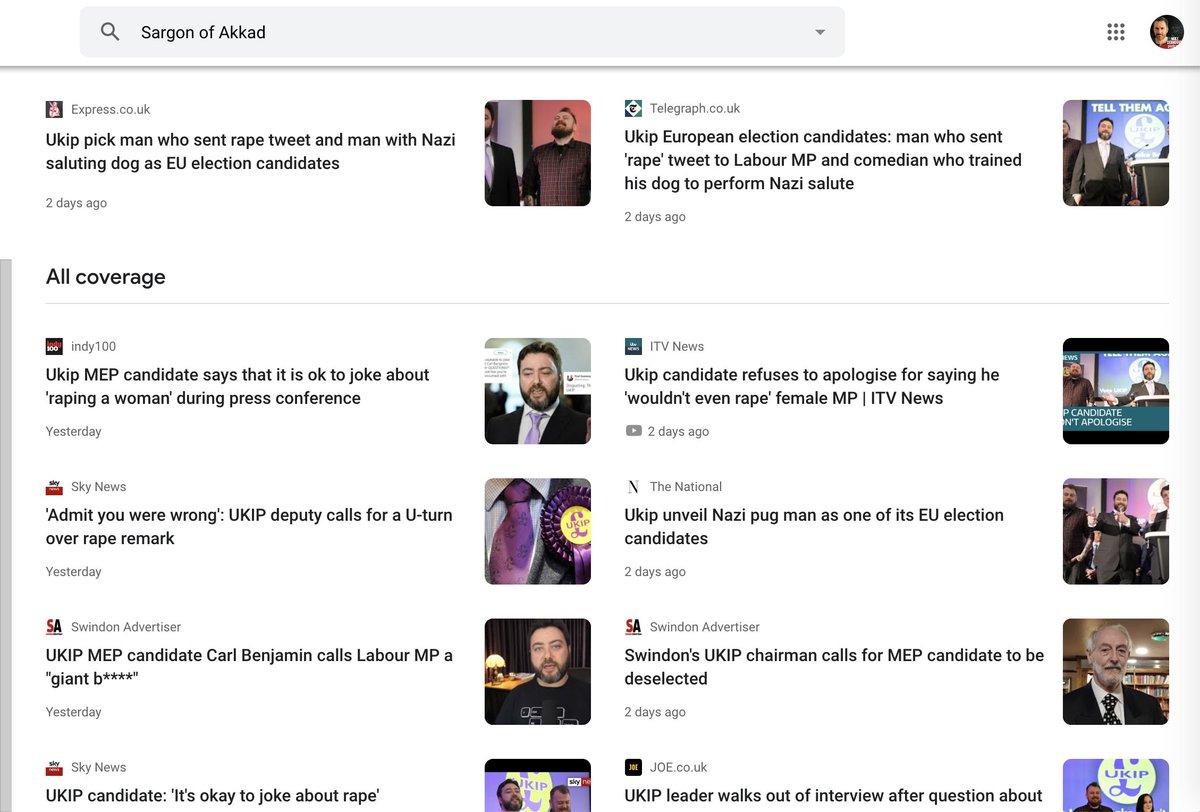Click the Express.co.uk source icon
The width and height of the screenshot is (1200, 812).
54,109
